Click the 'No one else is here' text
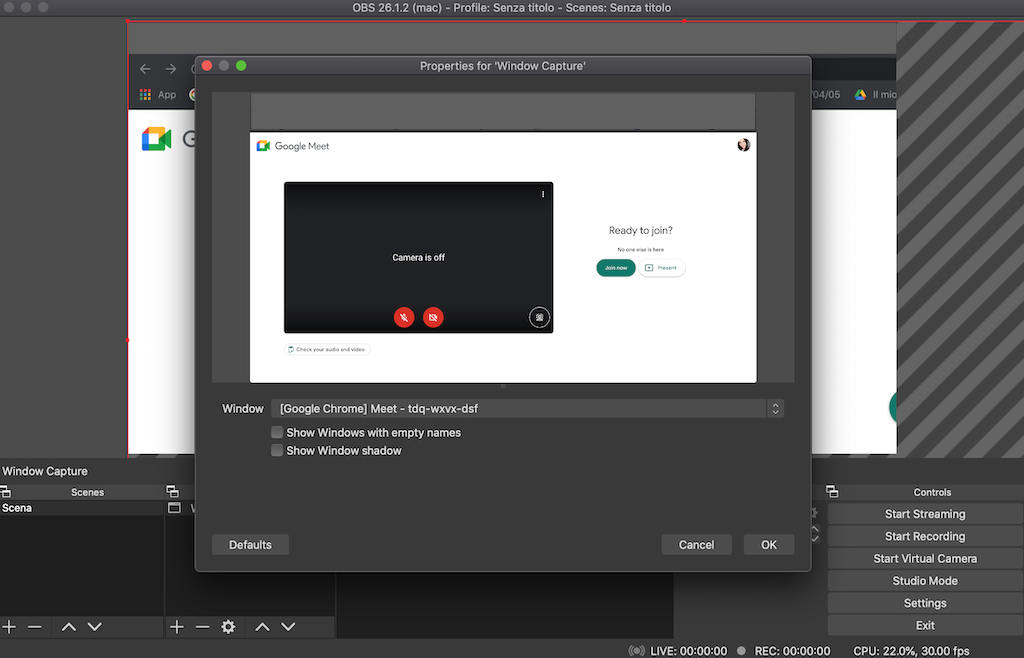This screenshot has width=1024, height=658. [x=641, y=249]
